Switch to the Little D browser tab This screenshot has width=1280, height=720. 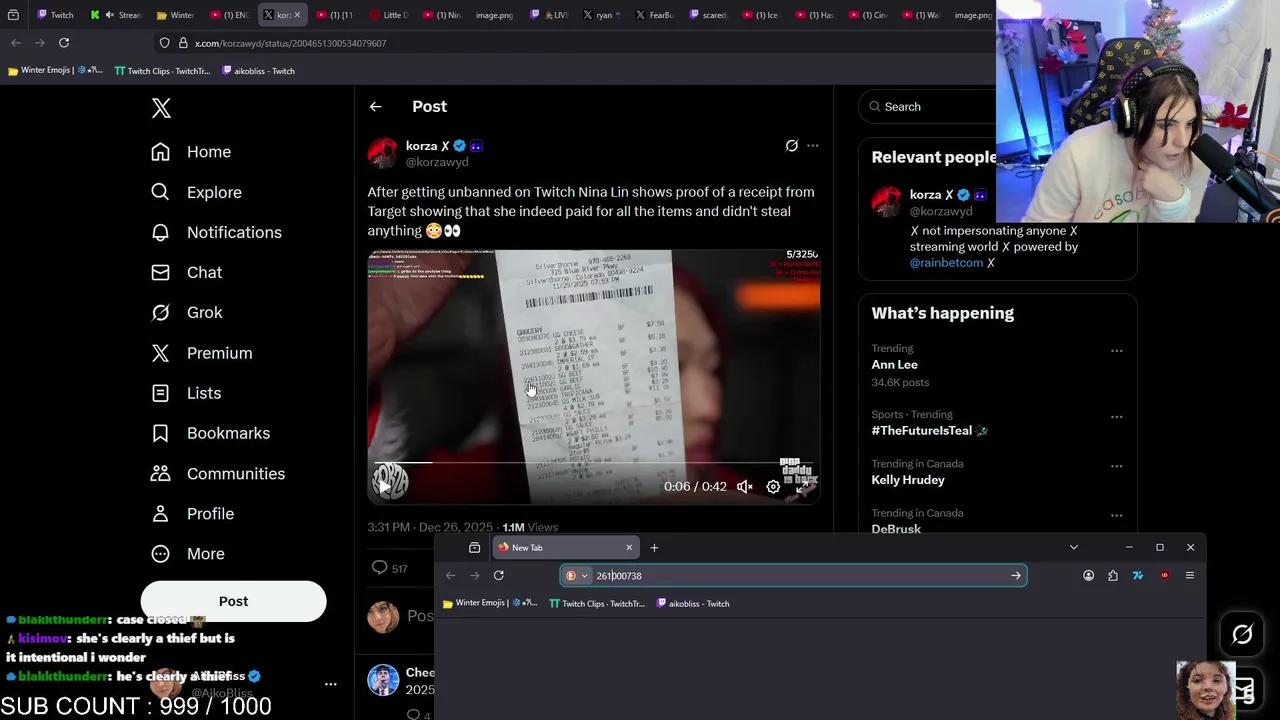pos(389,15)
